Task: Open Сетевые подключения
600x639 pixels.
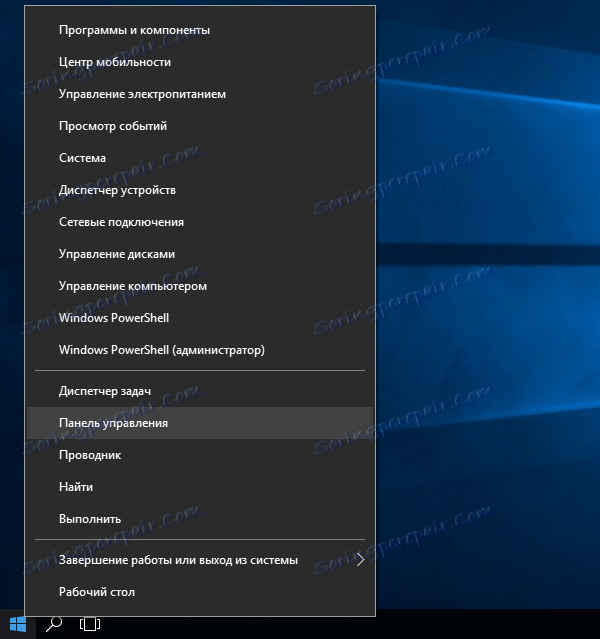Action: tap(200, 222)
